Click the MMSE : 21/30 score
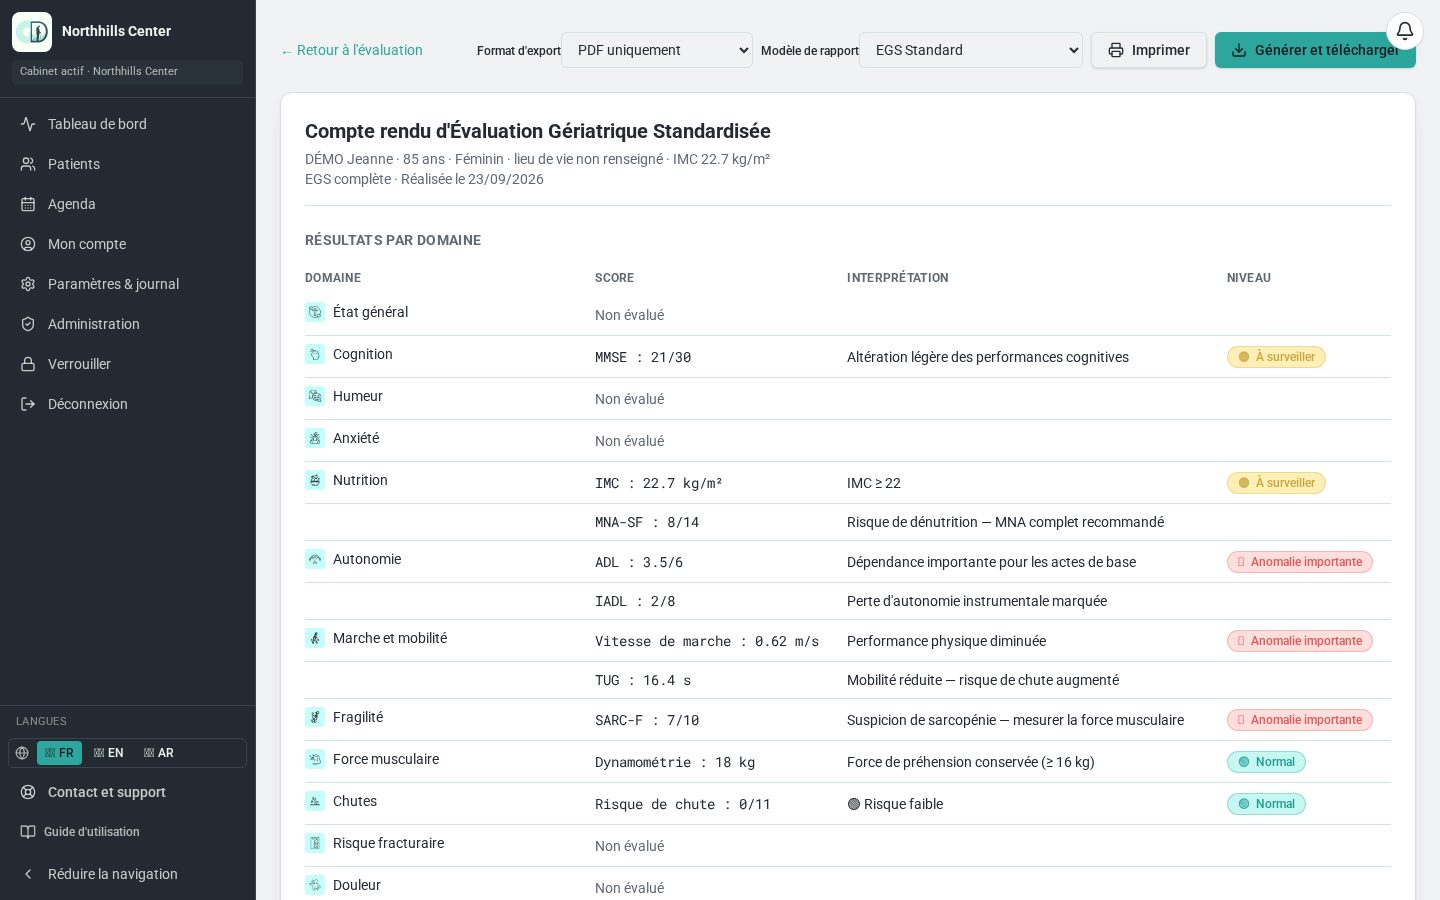The image size is (1440, 900). tap(643, 357)
